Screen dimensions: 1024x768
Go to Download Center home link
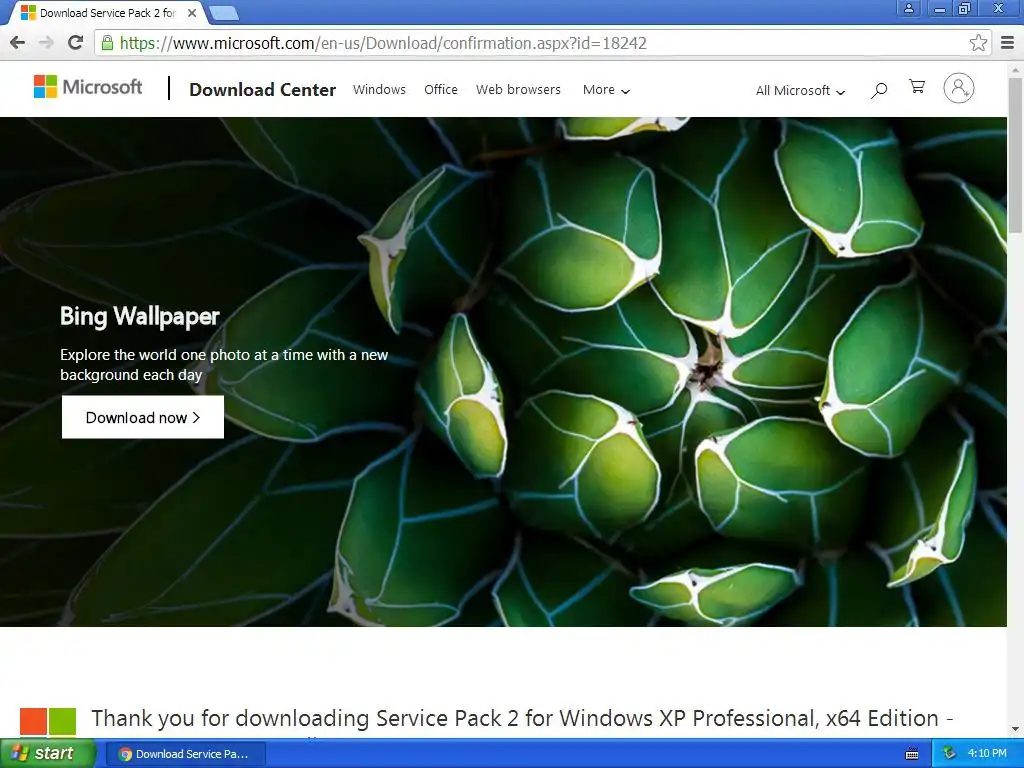(263, 89)
